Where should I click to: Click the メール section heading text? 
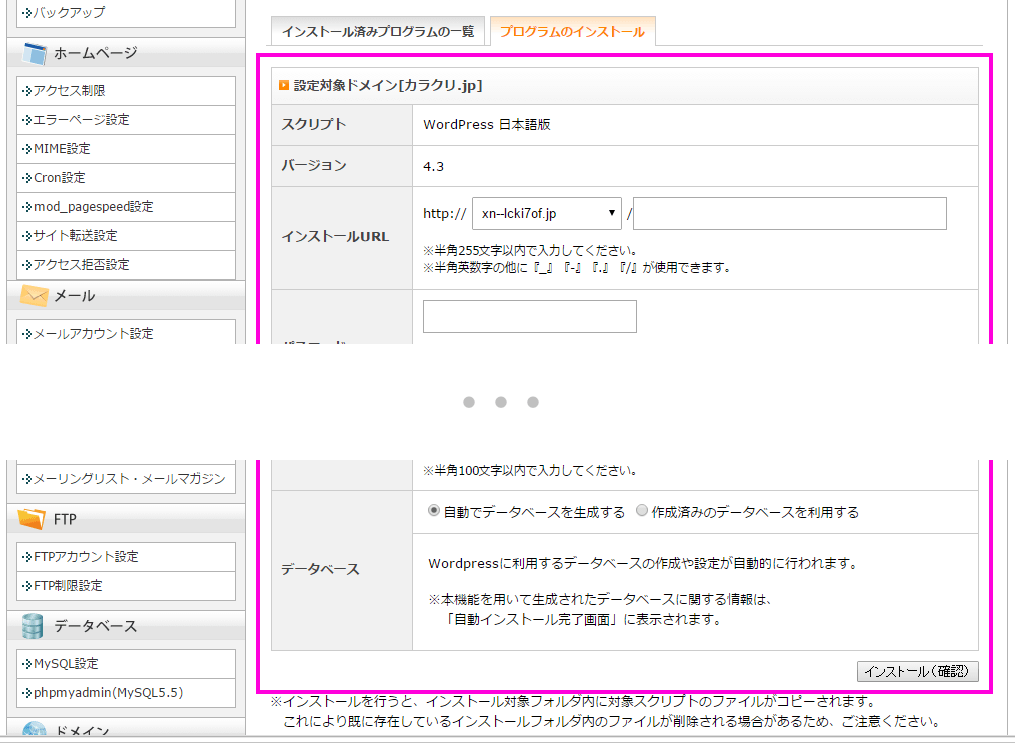tap(74, 296)
